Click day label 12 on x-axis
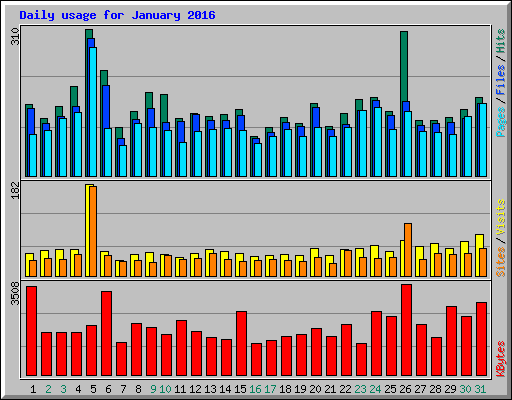This screenshot has width=512, height=400. point(195,389)
